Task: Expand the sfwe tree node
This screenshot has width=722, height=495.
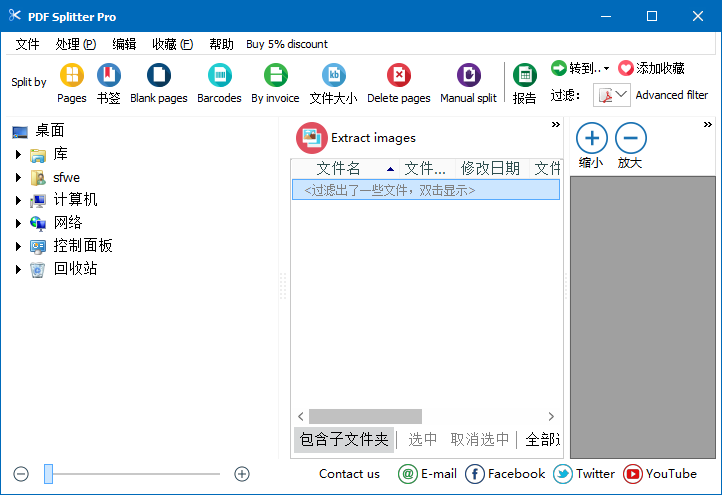Action: click(x=18, y=177)
